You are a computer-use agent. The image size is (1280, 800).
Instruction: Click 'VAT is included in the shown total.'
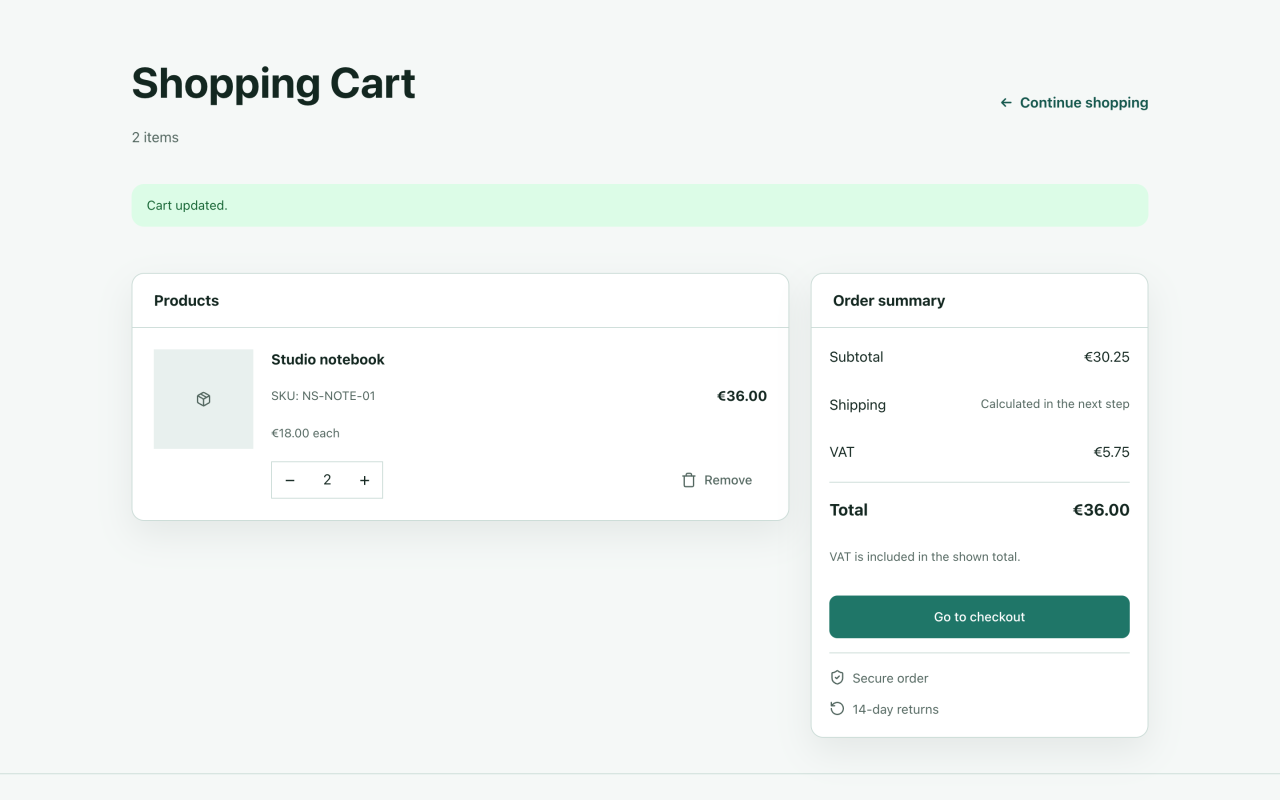925,557
